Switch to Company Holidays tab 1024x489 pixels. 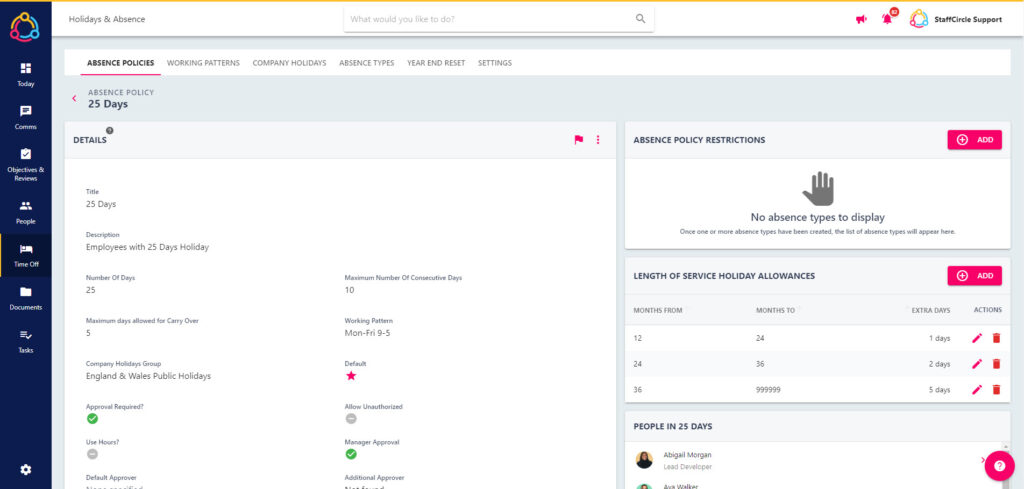[x=289, y=63]
